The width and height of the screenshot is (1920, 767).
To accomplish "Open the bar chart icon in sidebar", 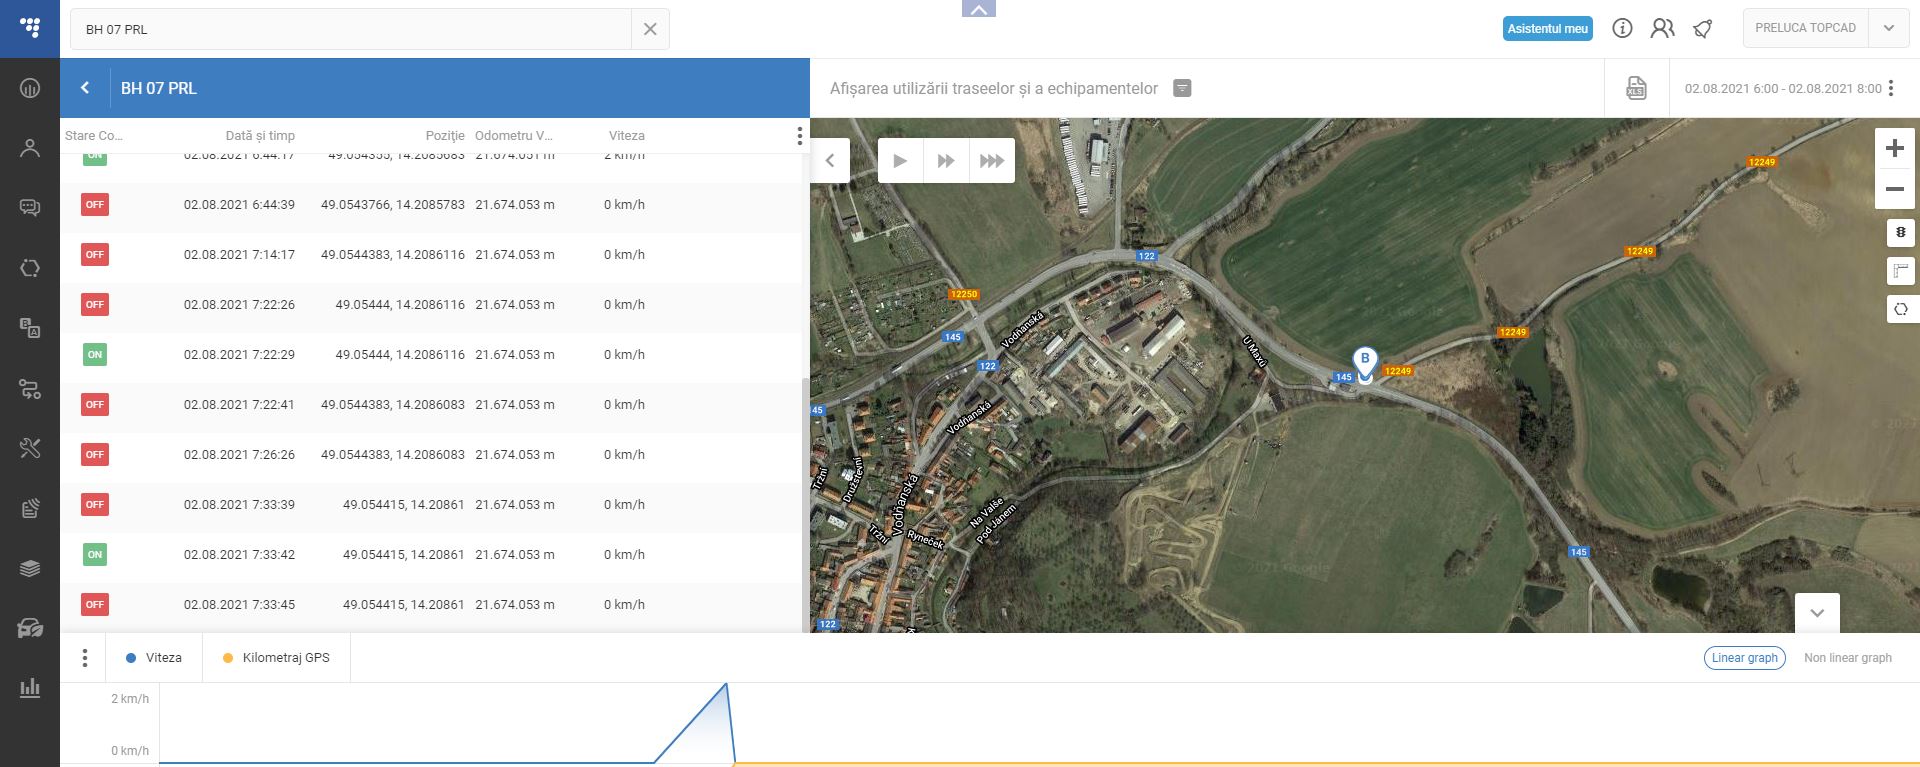I will tap(30, 688).
